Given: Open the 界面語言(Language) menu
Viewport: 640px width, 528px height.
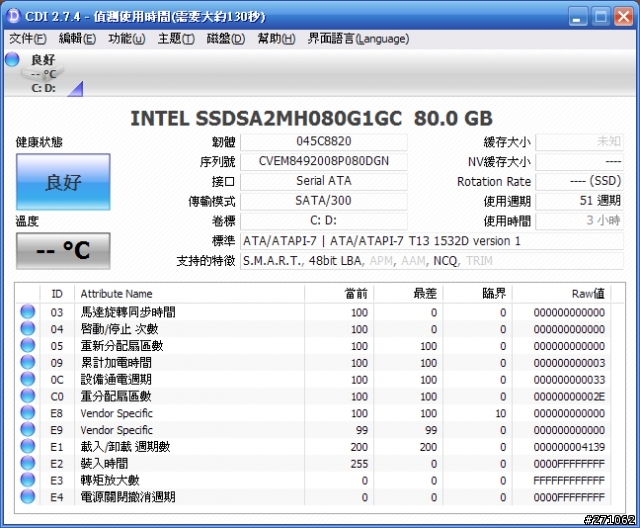Looking at the screenshot, I should coord(358,39).
